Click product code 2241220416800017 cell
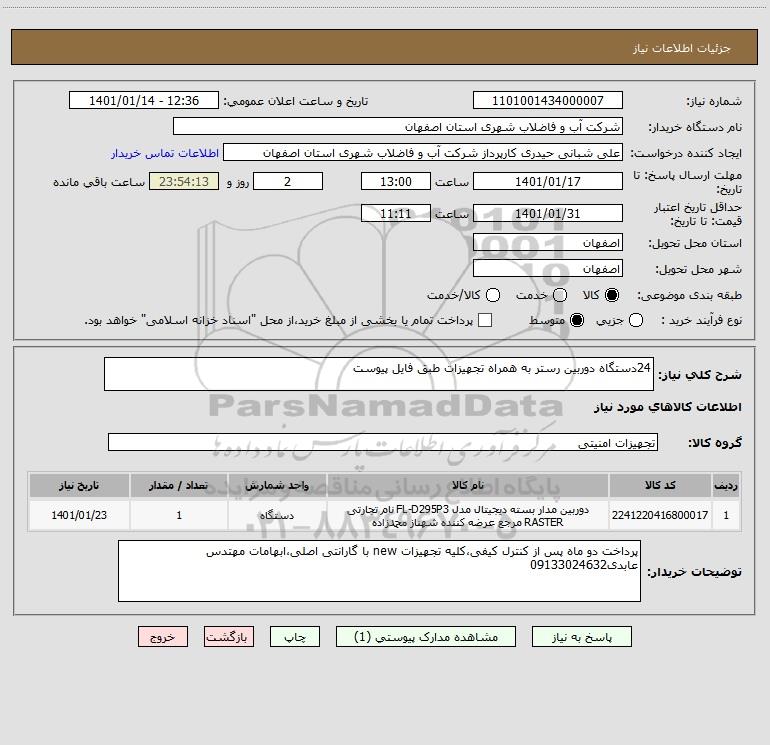The height and width of the screenshot is (745, 770). tap(660, 515)
